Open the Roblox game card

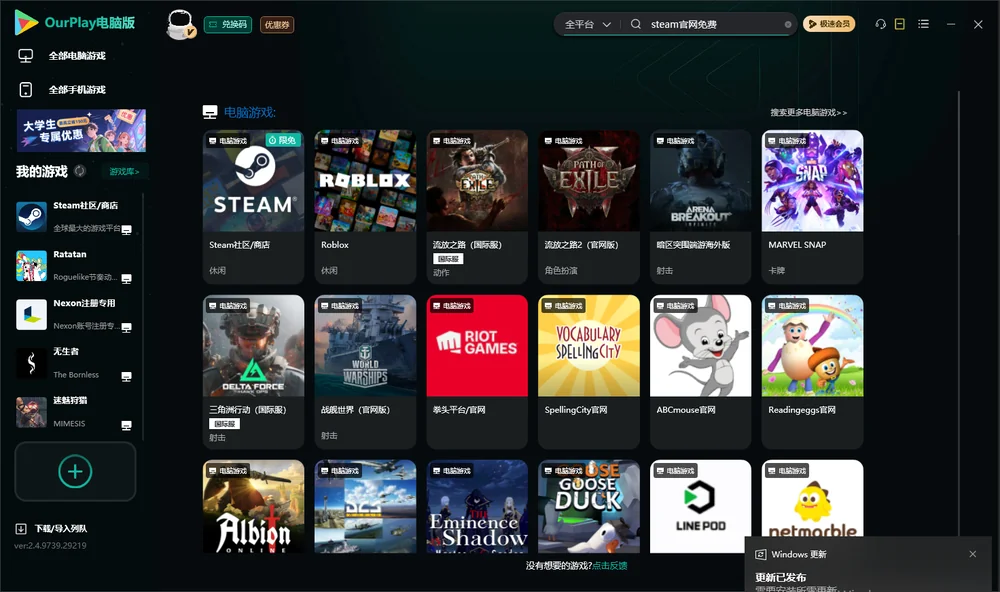365,207
